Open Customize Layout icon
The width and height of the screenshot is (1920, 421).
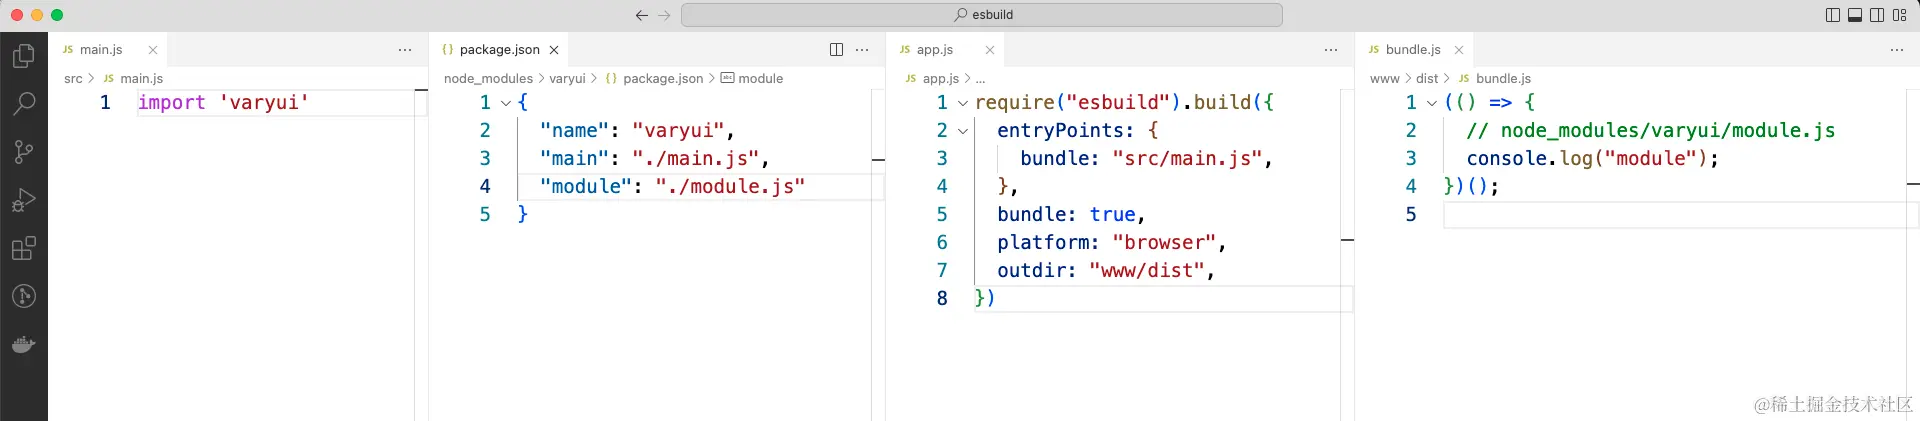tap(1899, 15)
